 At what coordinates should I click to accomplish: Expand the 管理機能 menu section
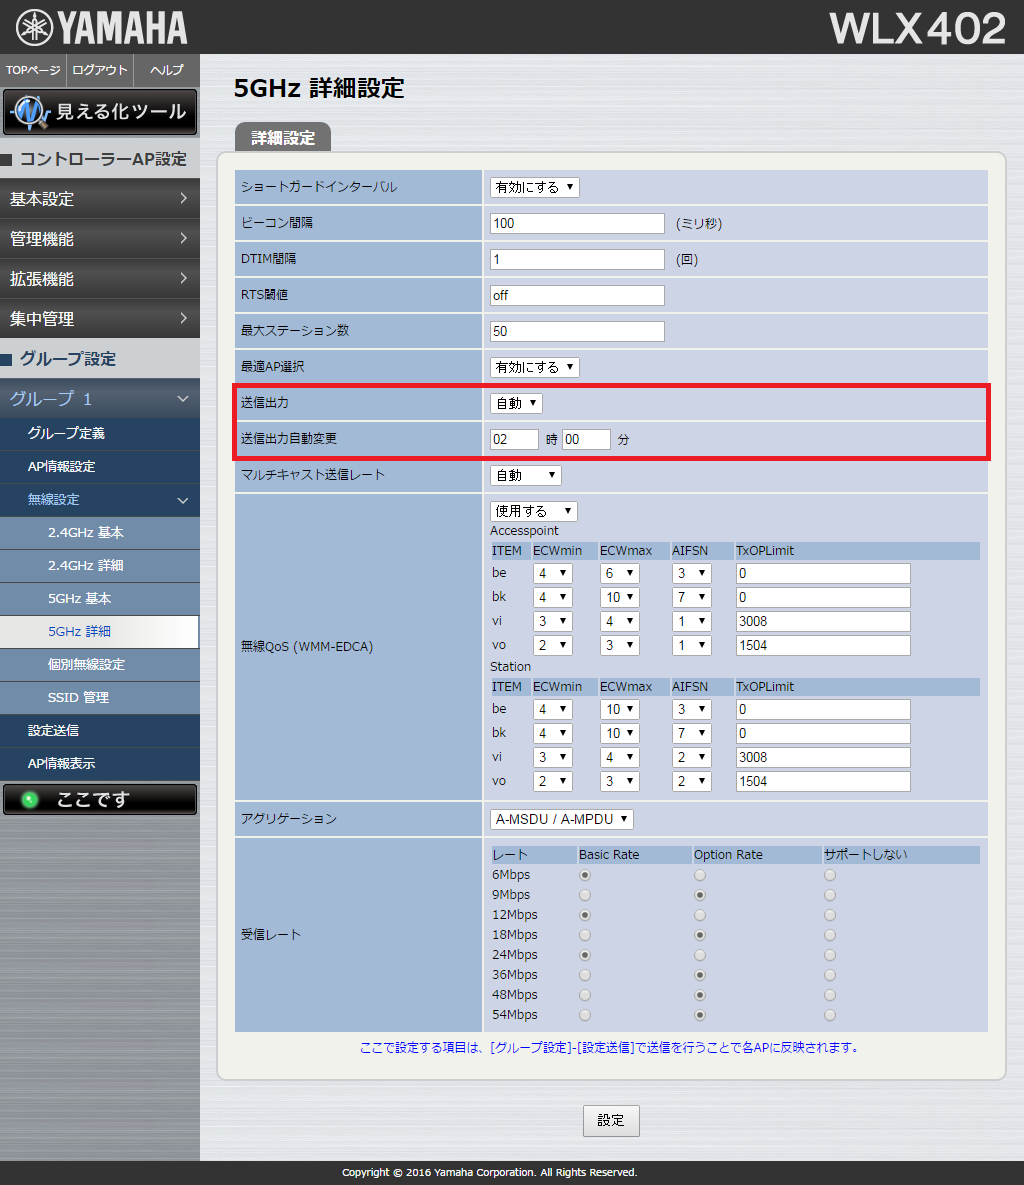[x=100, y=239]
